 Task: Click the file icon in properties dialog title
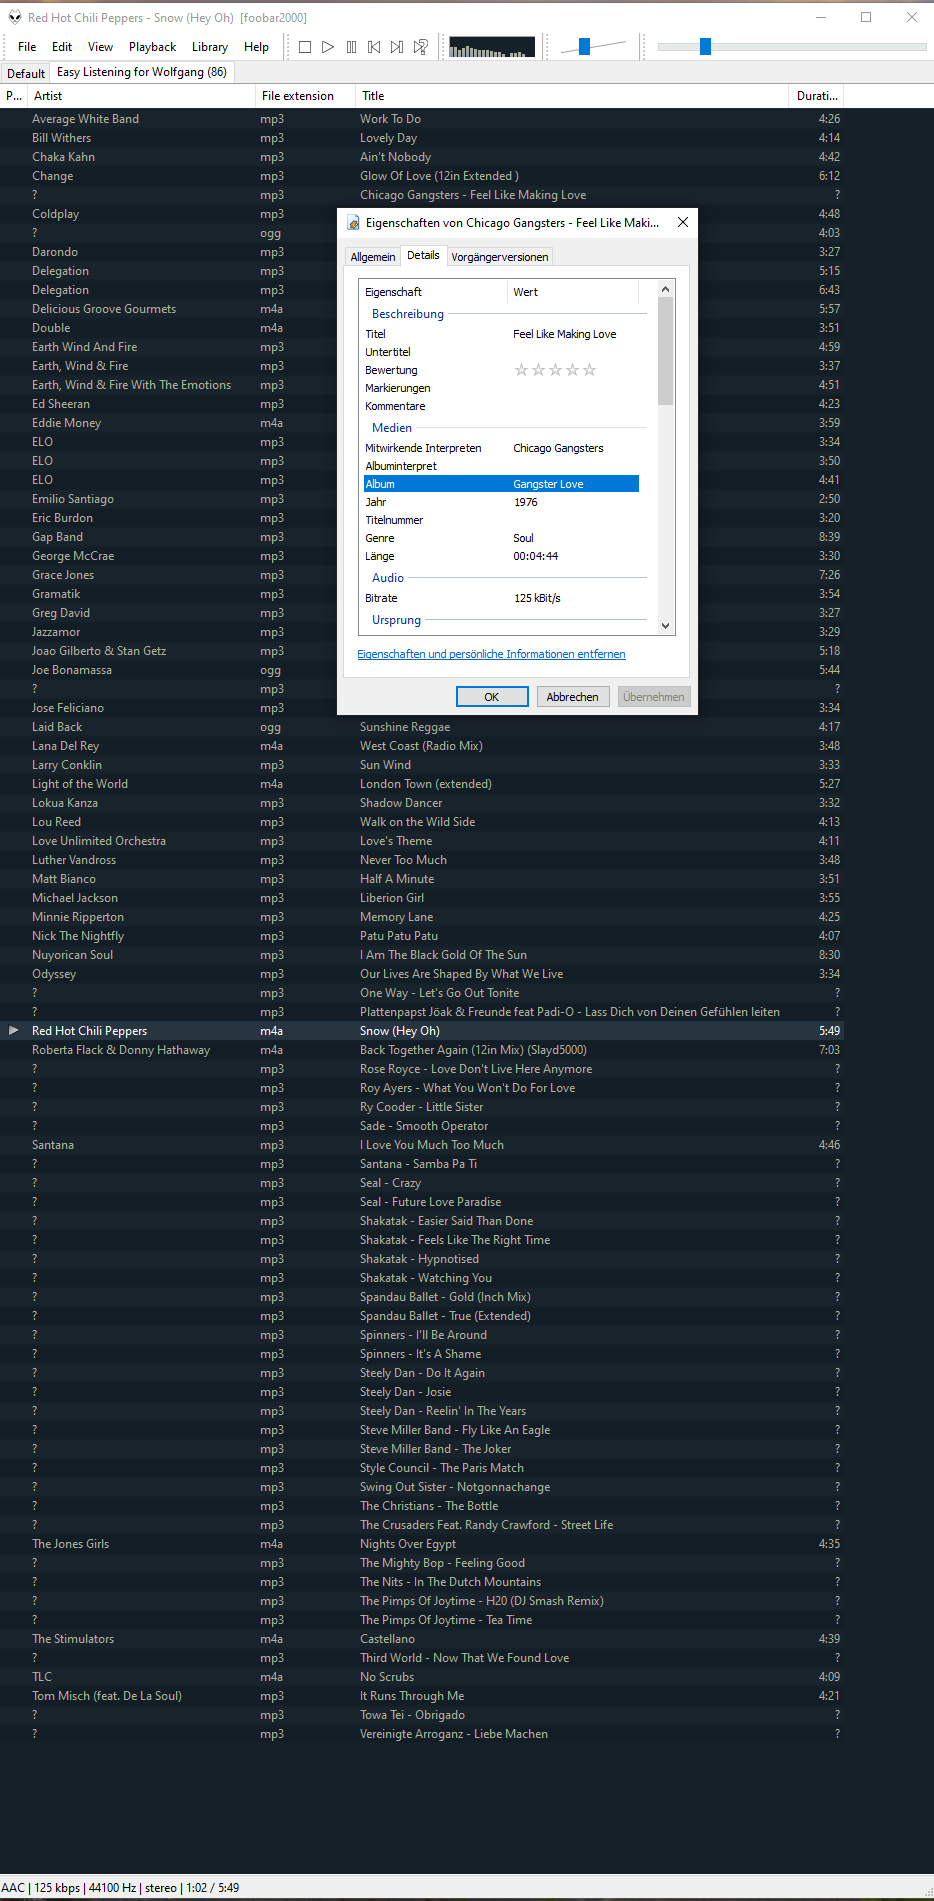tap(353, 223)
